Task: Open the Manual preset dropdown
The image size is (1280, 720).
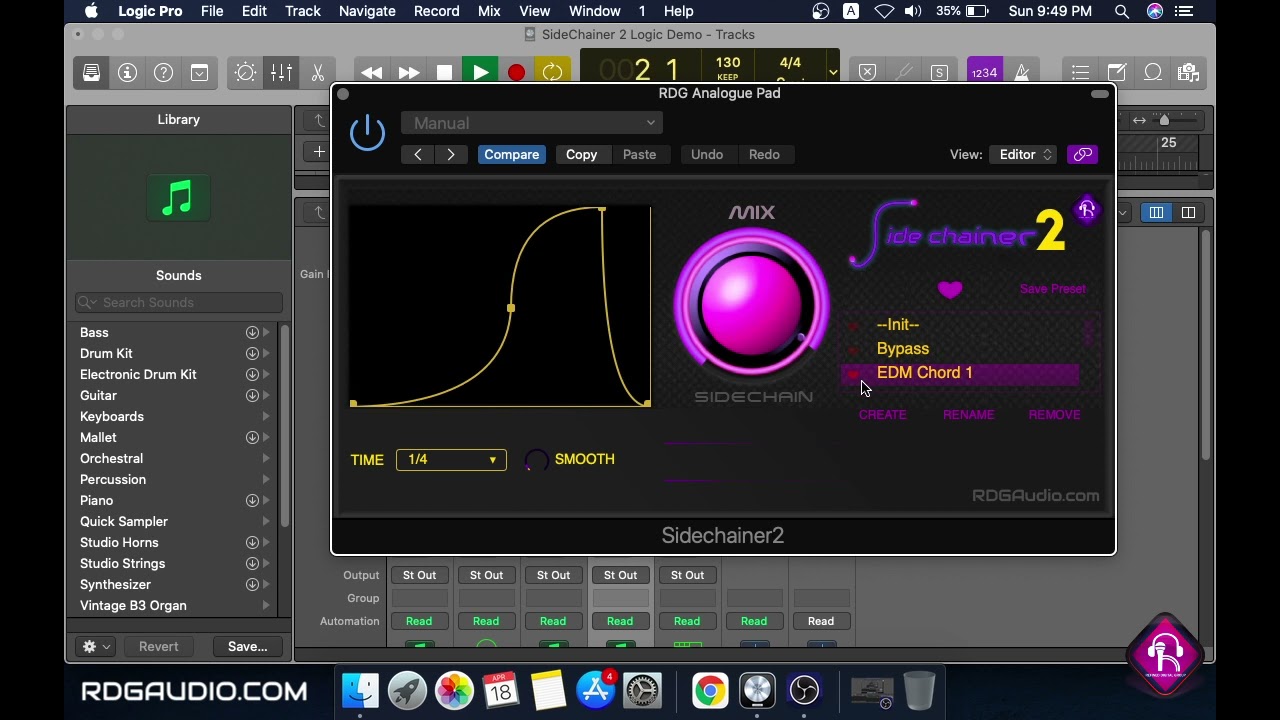Action: click(x=531, y=123)
